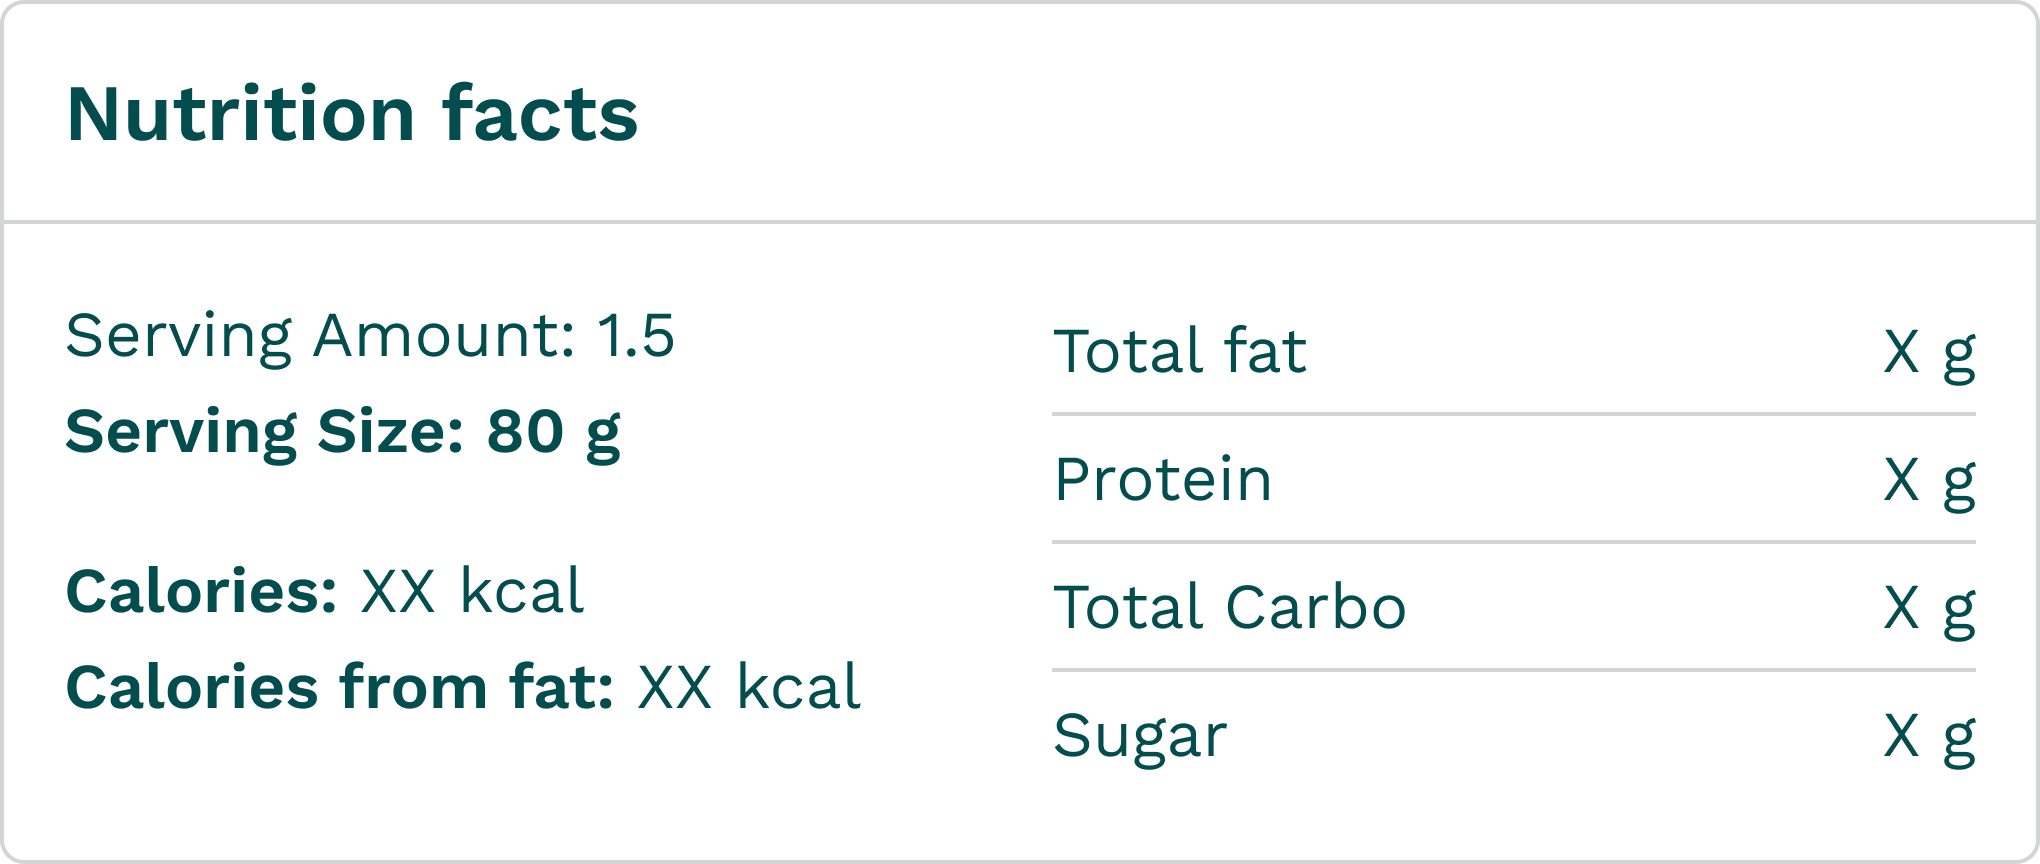Screen dimensions: 2040x864
Task: Click the Serving Amount label
Action: [x=320, y=335]
